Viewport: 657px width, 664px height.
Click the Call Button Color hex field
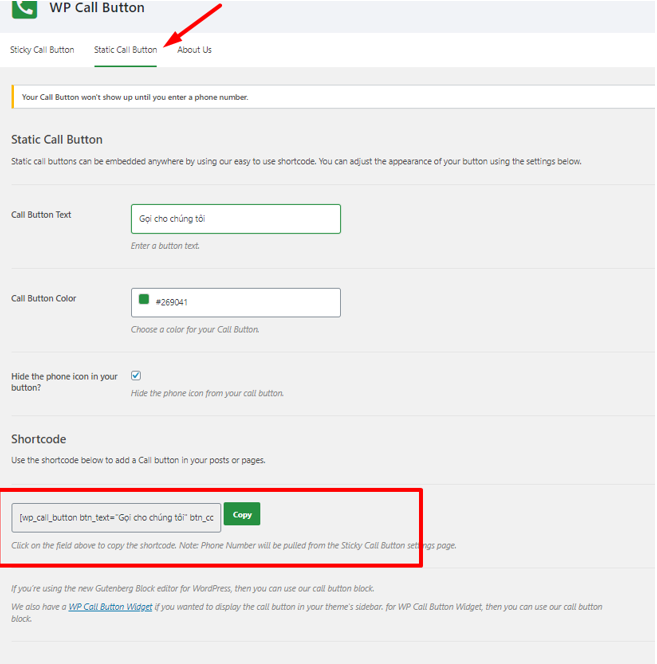(236, 302)
